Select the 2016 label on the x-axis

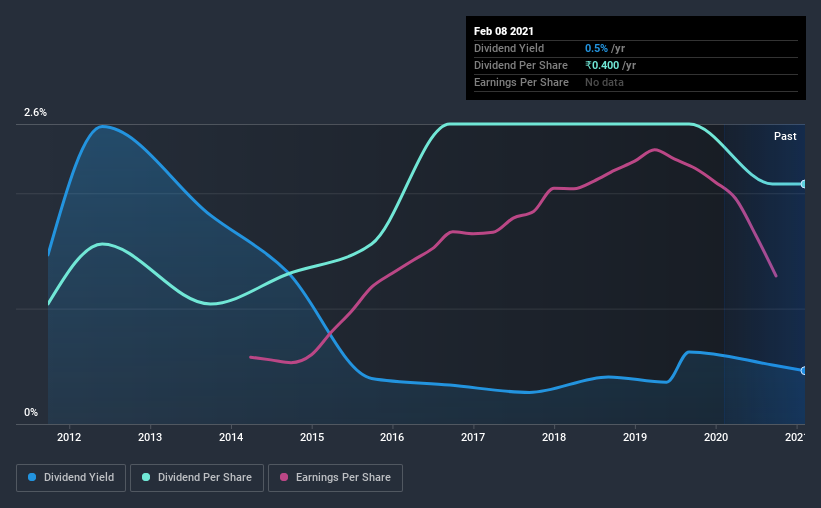(392, 437)
